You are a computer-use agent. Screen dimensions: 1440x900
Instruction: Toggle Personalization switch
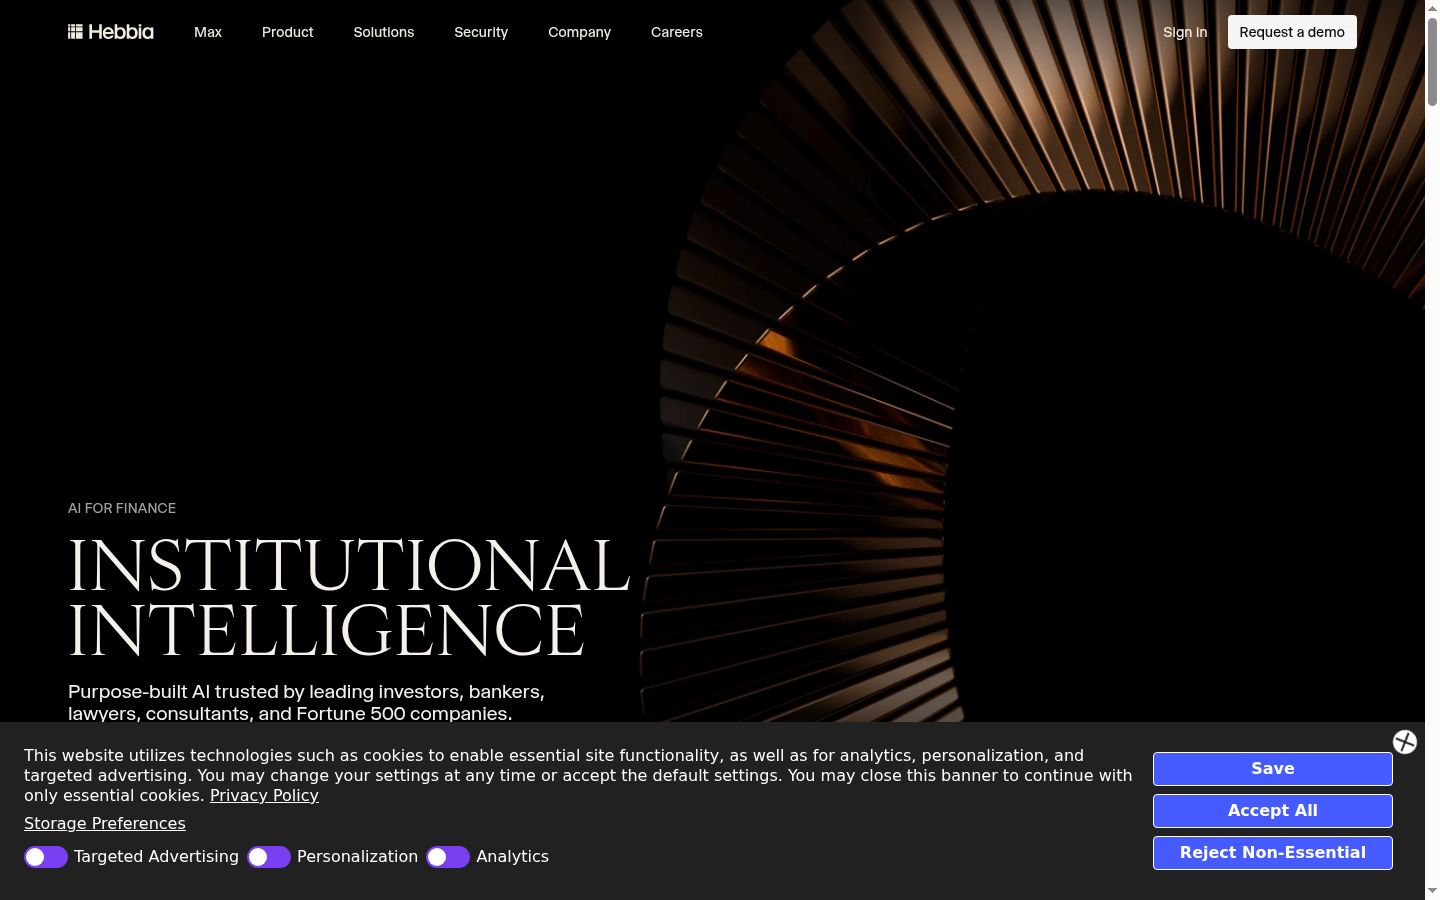tap(269, 857)
